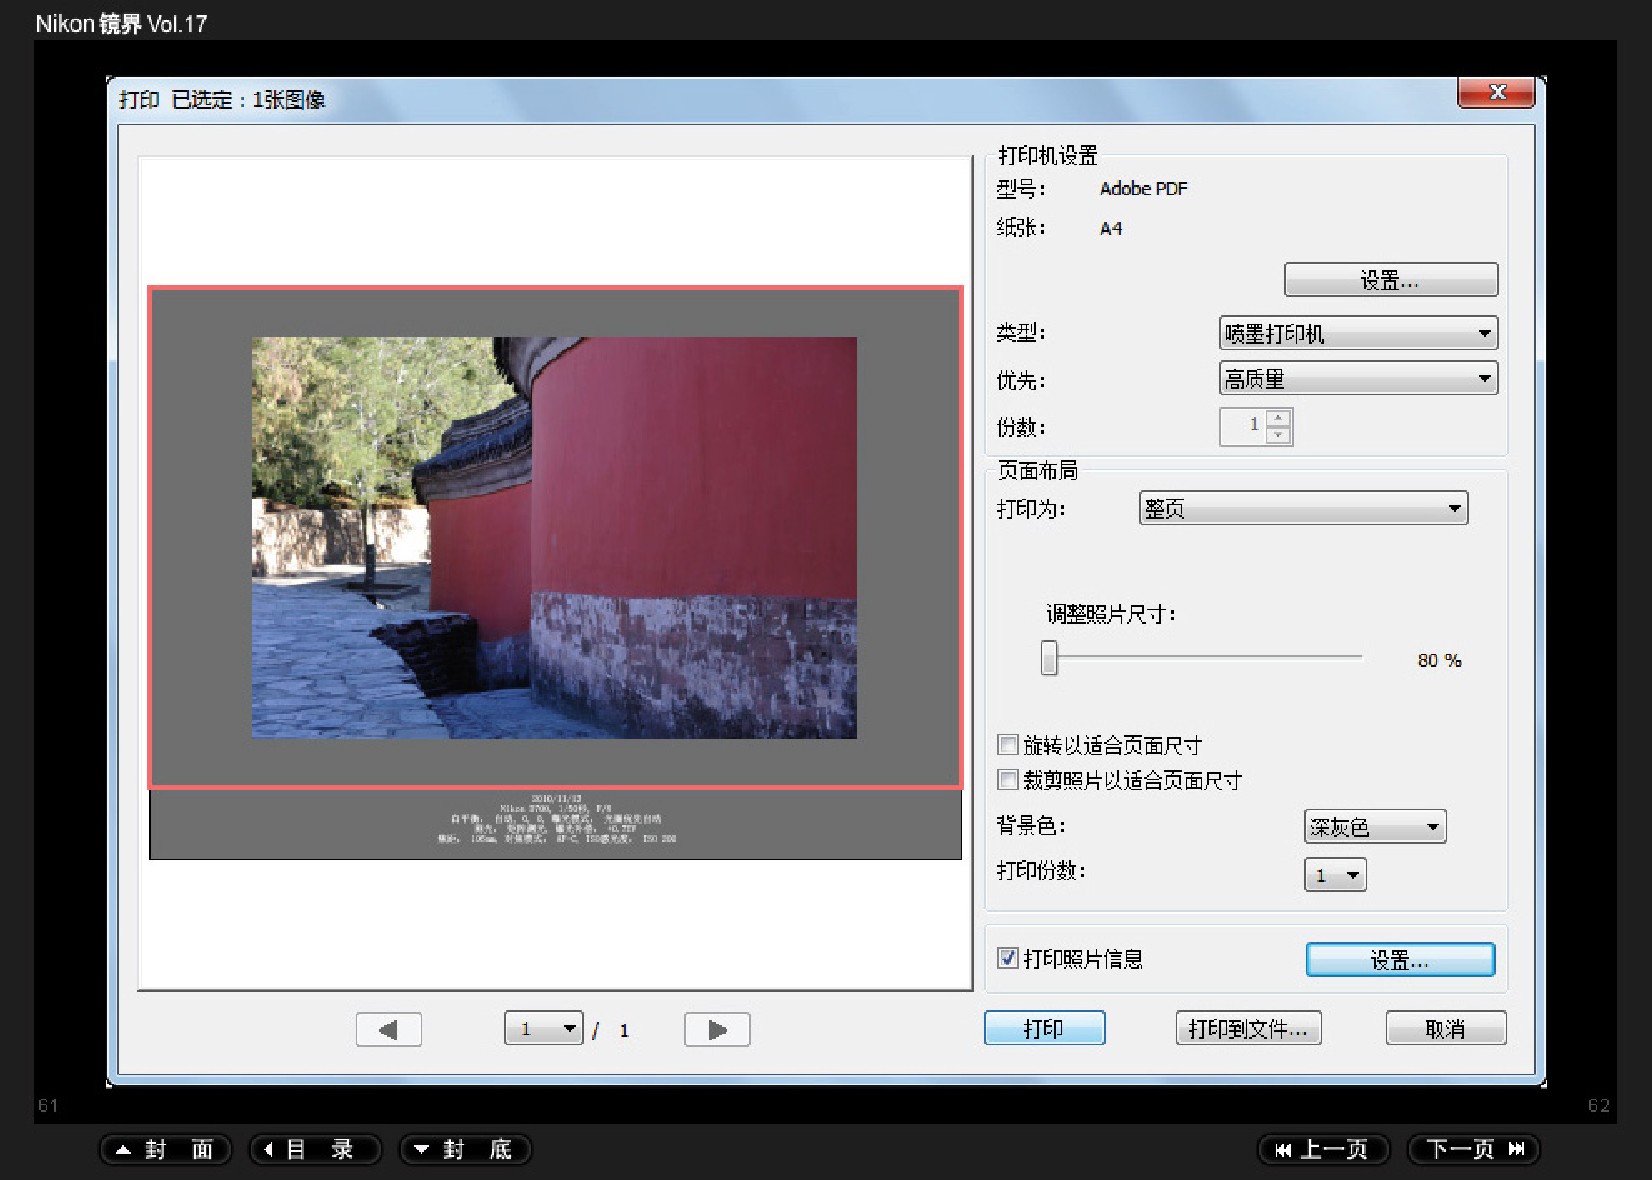Toggle 裁剪照片以适合页面尺寸 checkbox
The width and height of the screenshot is (1652, 1180).
pos(1008,779)
